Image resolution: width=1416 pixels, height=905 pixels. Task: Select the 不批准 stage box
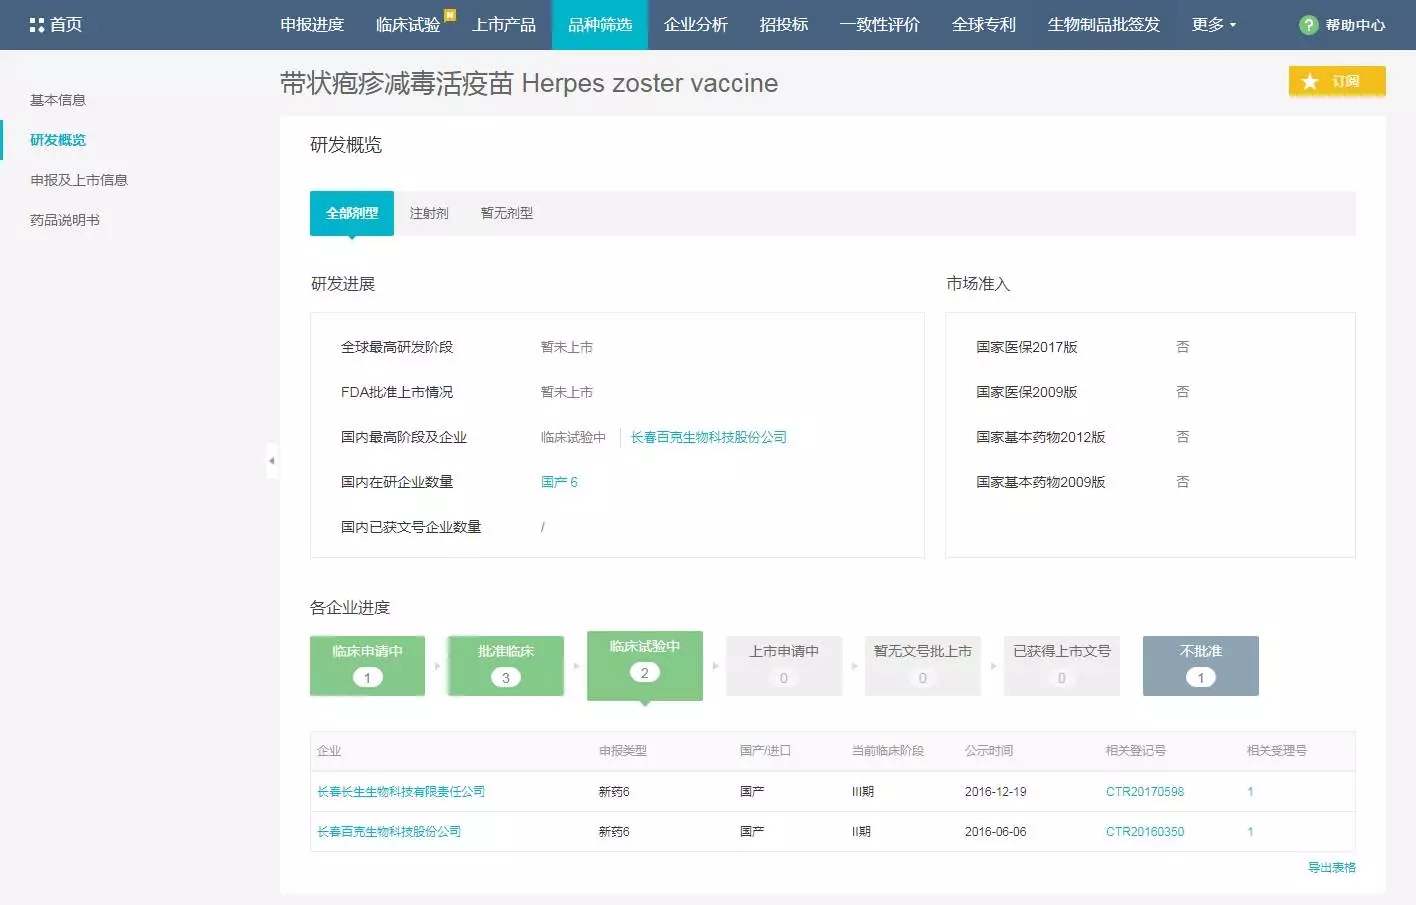tap(1200, 665)
